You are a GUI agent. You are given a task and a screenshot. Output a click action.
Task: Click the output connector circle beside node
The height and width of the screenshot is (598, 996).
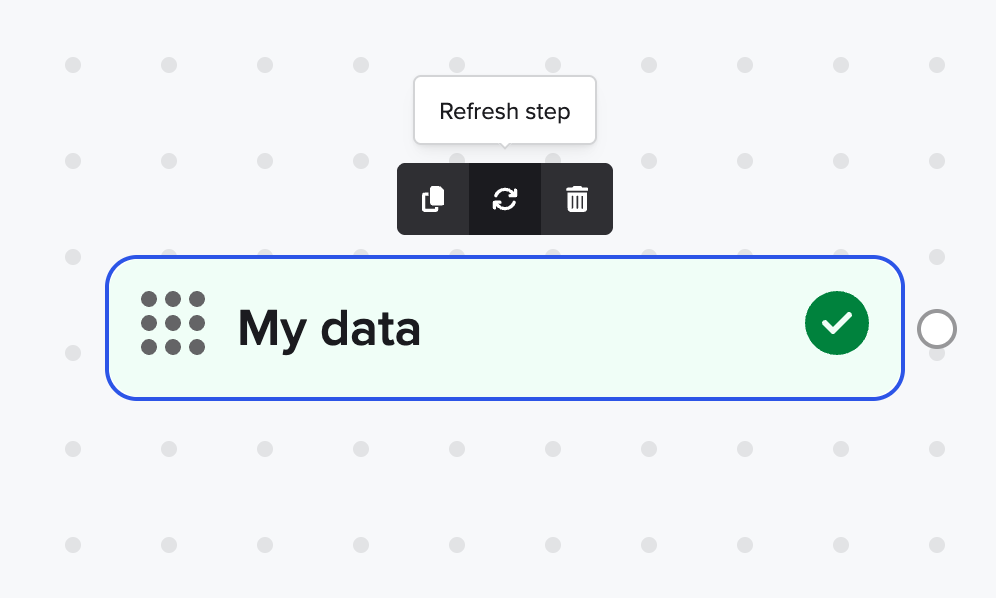point(937,329)
